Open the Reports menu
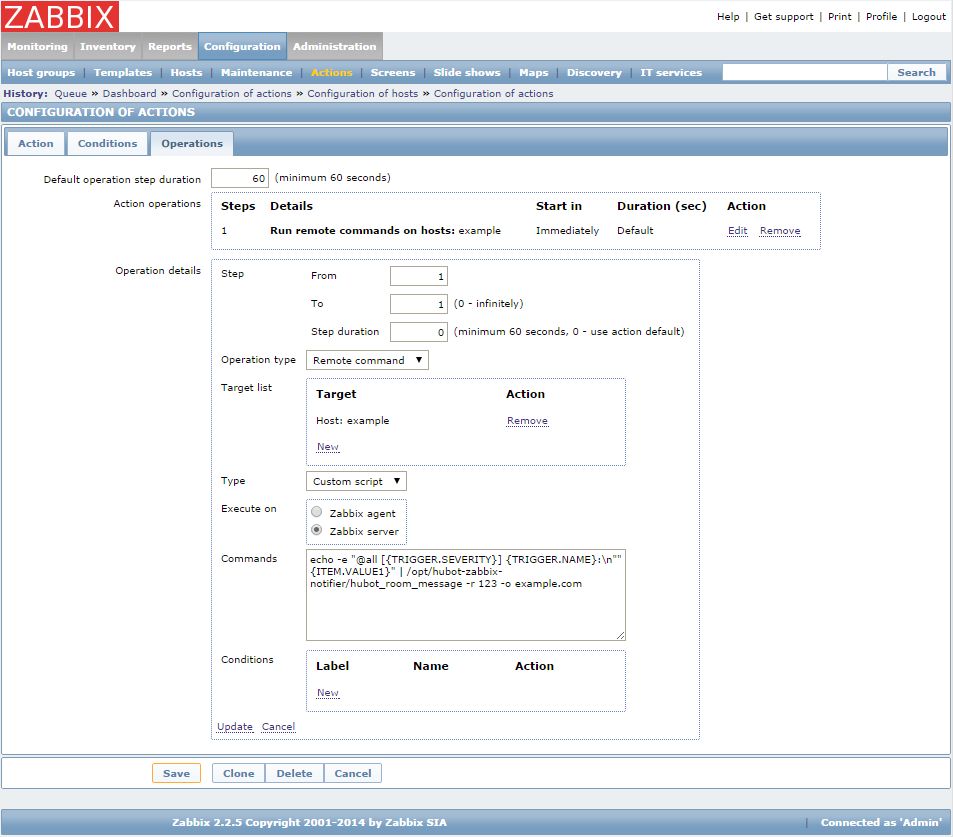 (170, 47)
